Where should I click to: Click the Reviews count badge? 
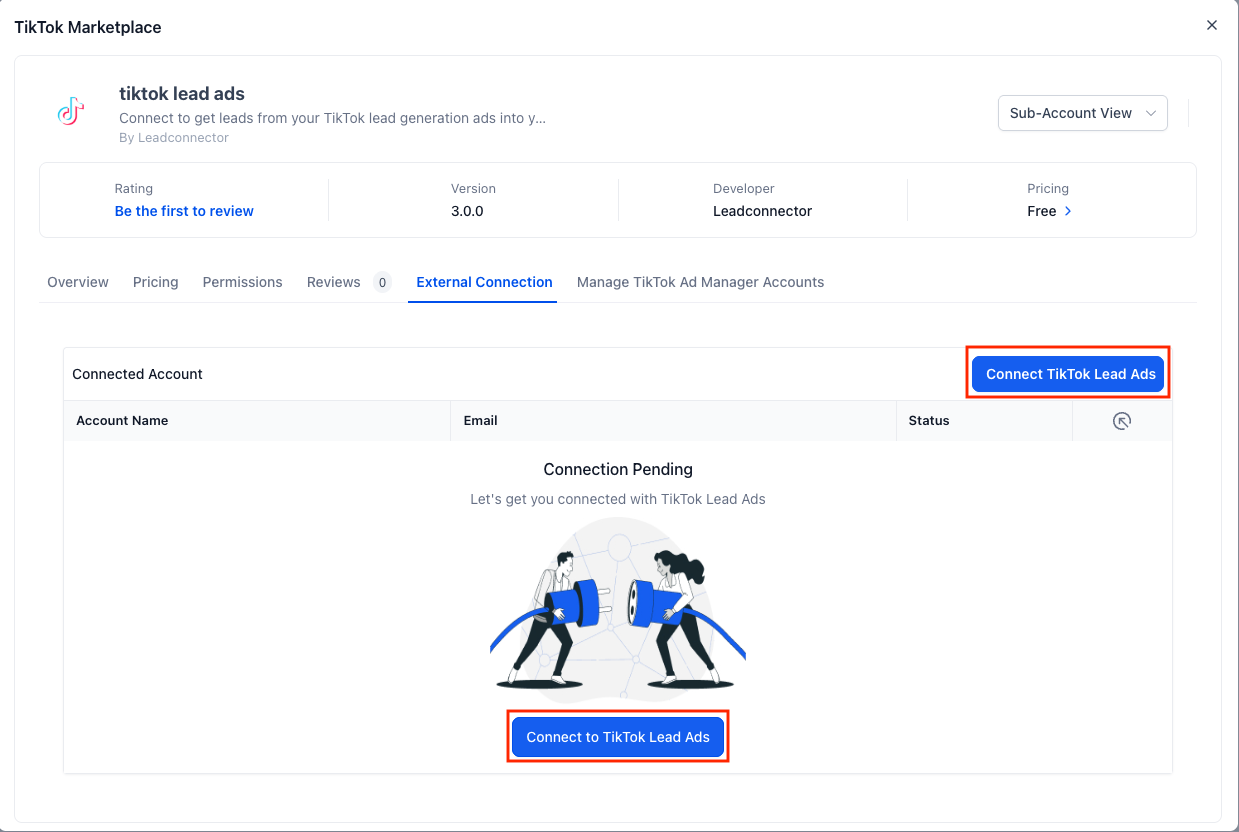coord(382,282)
